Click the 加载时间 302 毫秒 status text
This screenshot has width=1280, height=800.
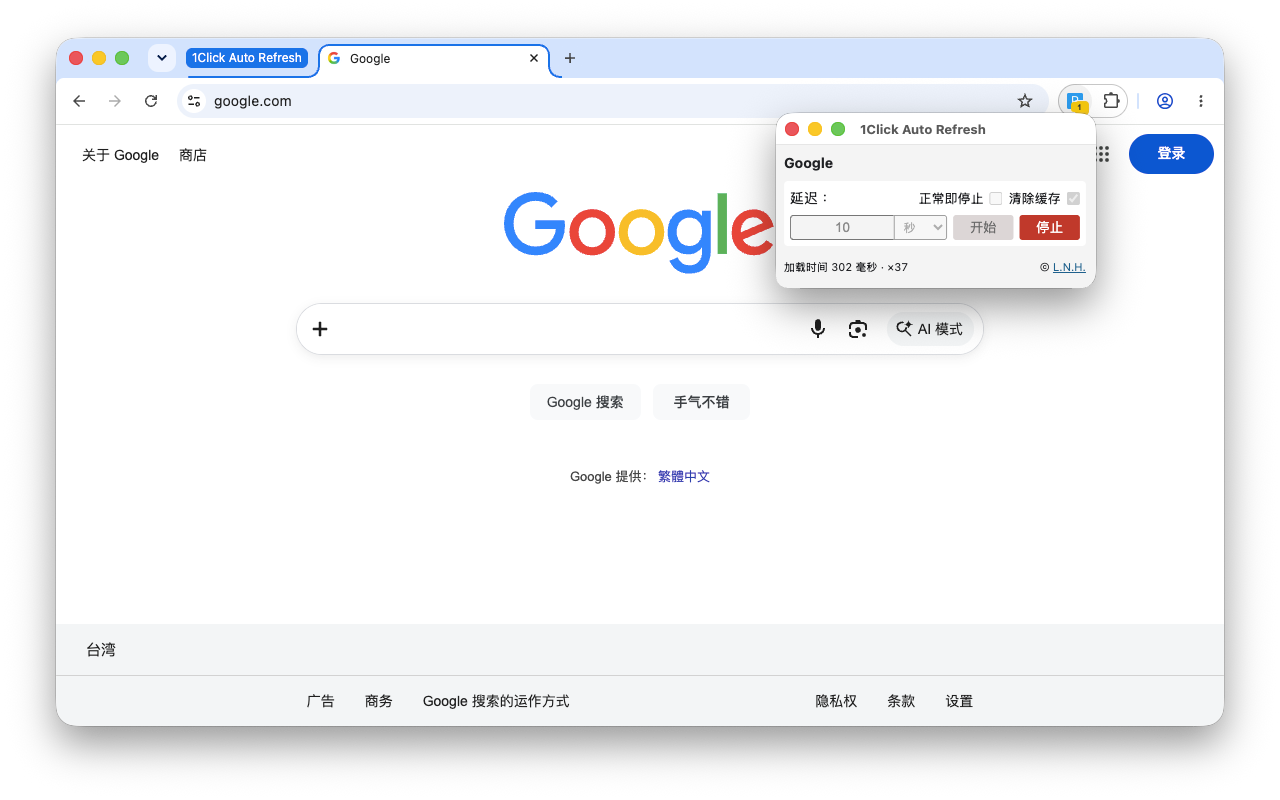(830, 267)
